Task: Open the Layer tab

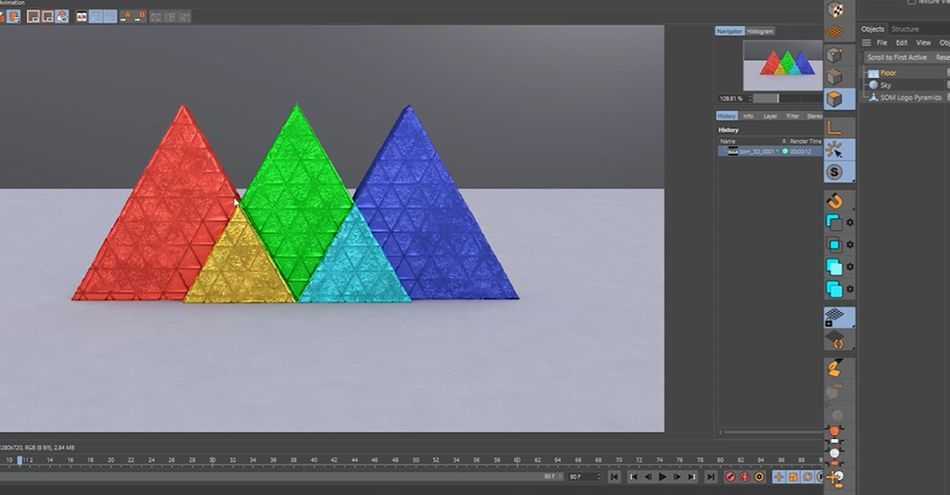Action: (770, 116)
